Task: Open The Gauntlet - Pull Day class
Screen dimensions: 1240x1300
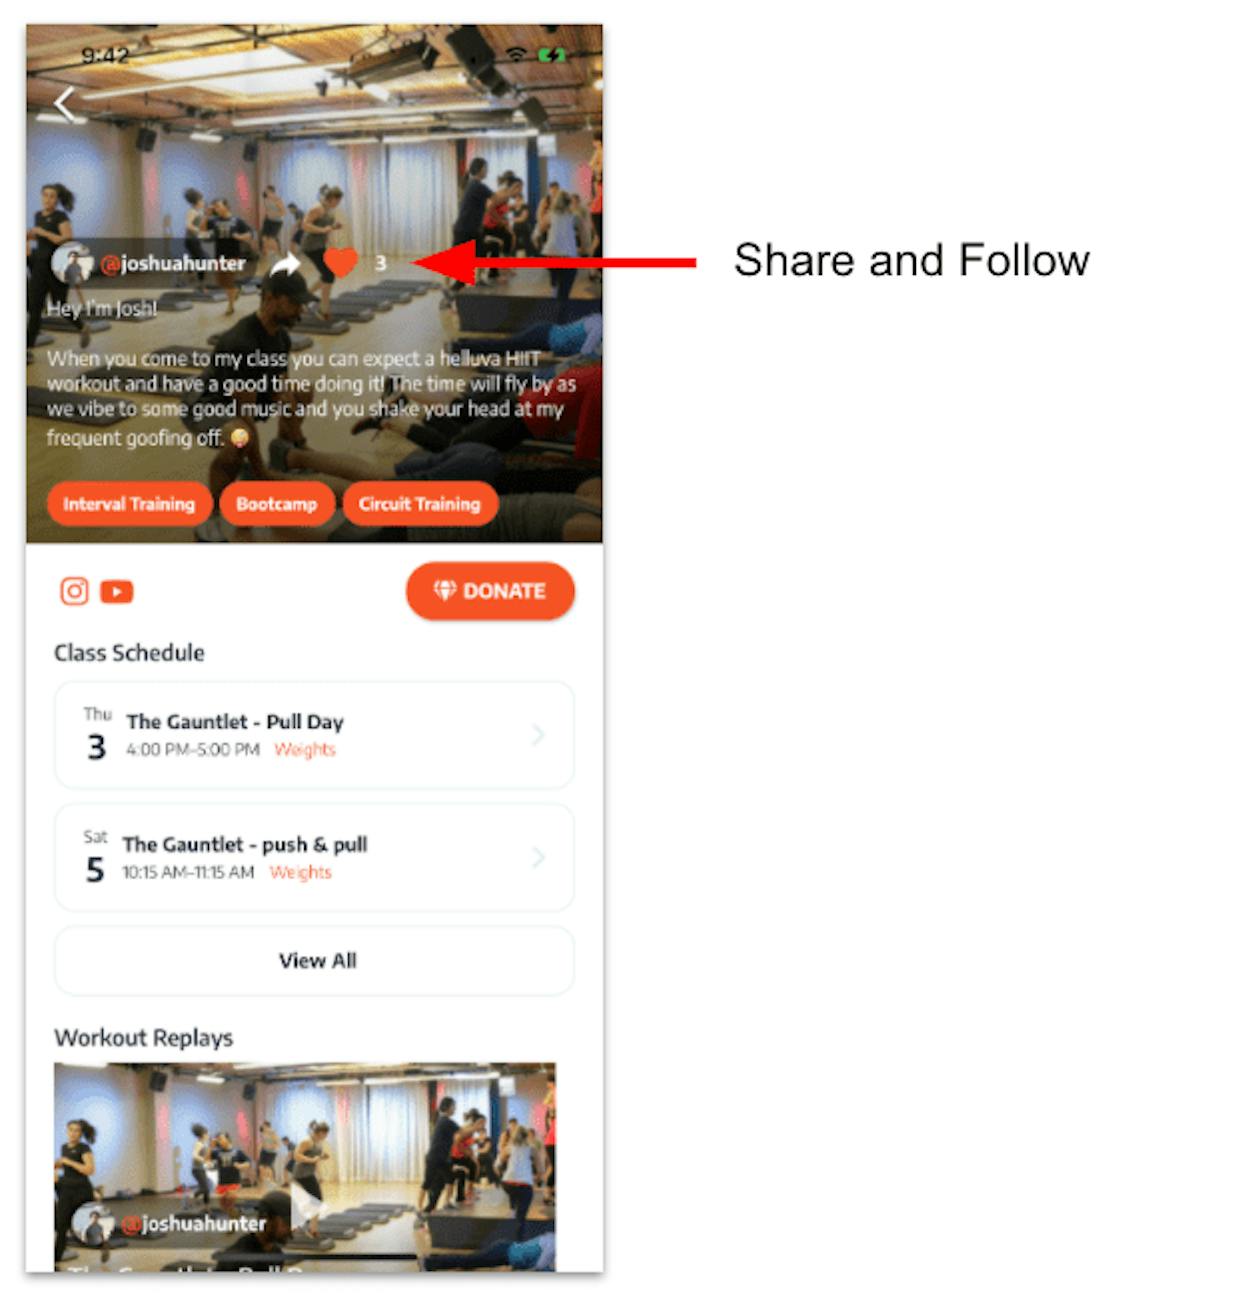Action: click(x=314, y=735)
